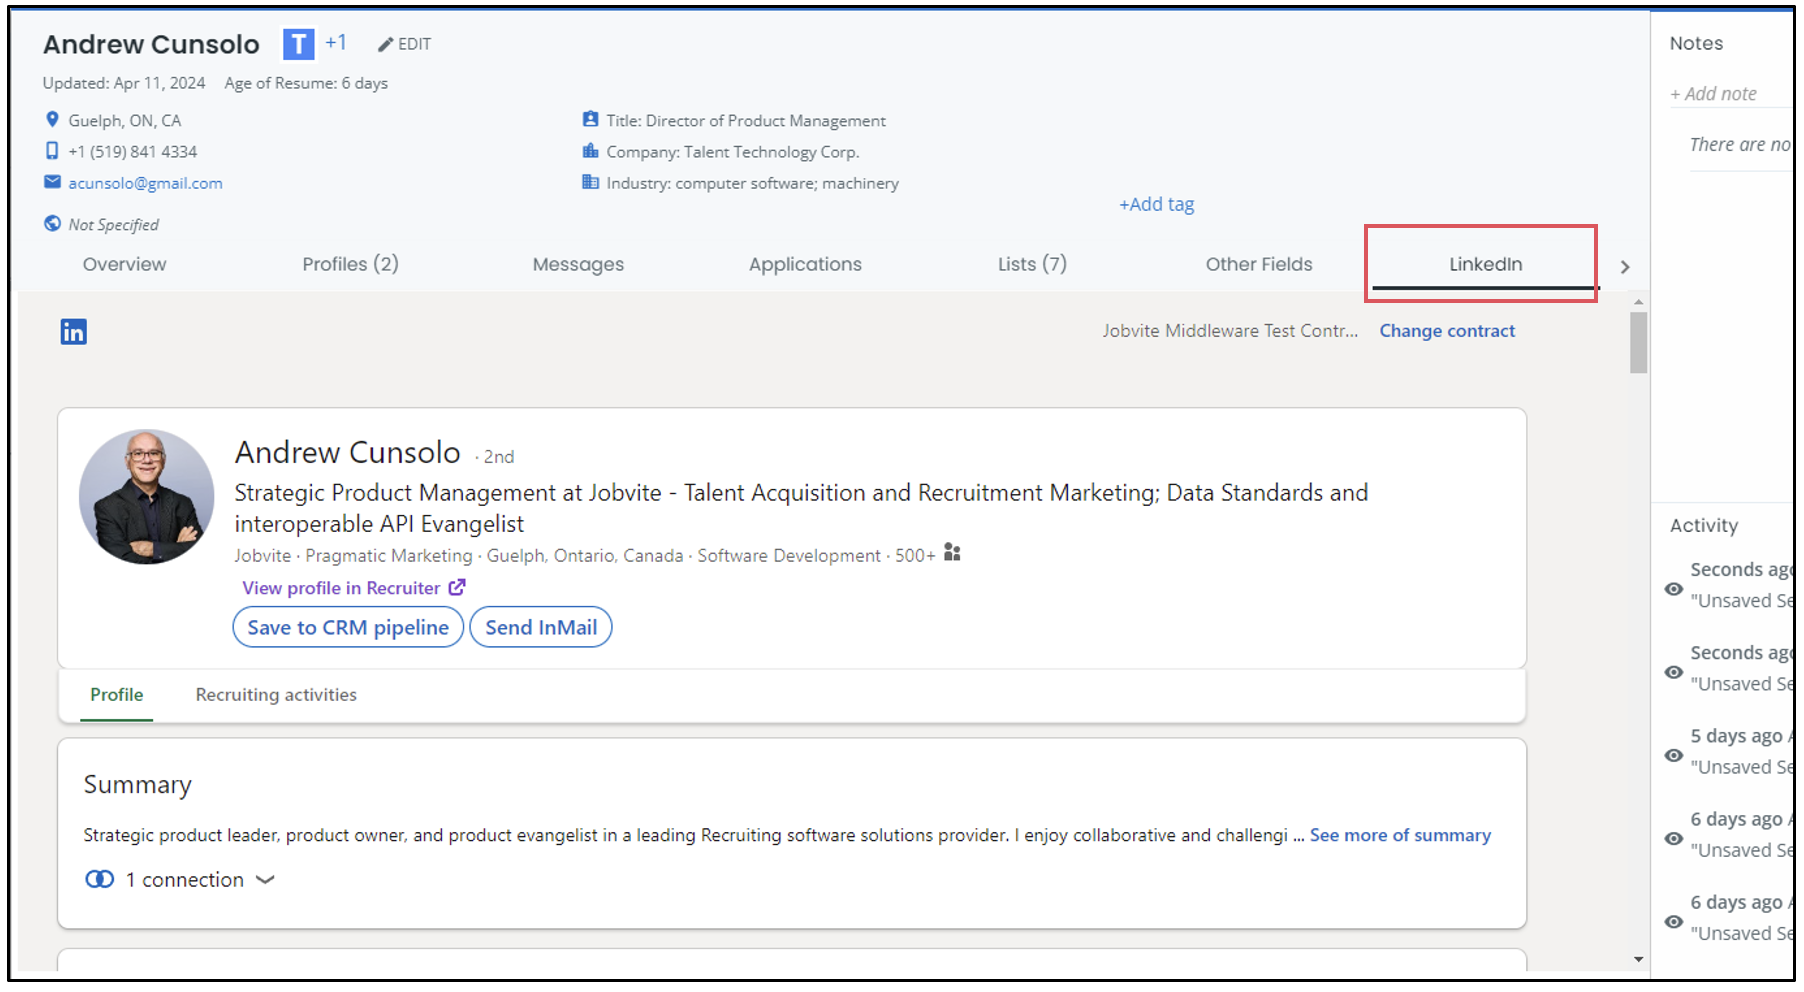Viewport: 1804px width, 992px height.
Task: Click the +Add tag link
Action: (x=1157, y=204)
